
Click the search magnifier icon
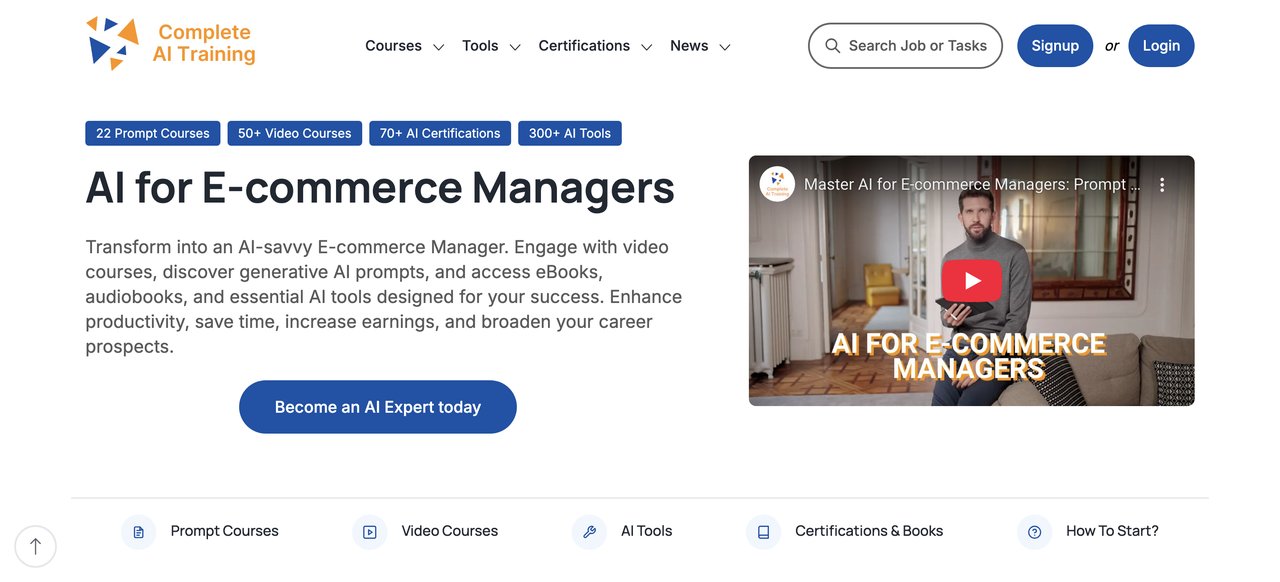[832, 46]
